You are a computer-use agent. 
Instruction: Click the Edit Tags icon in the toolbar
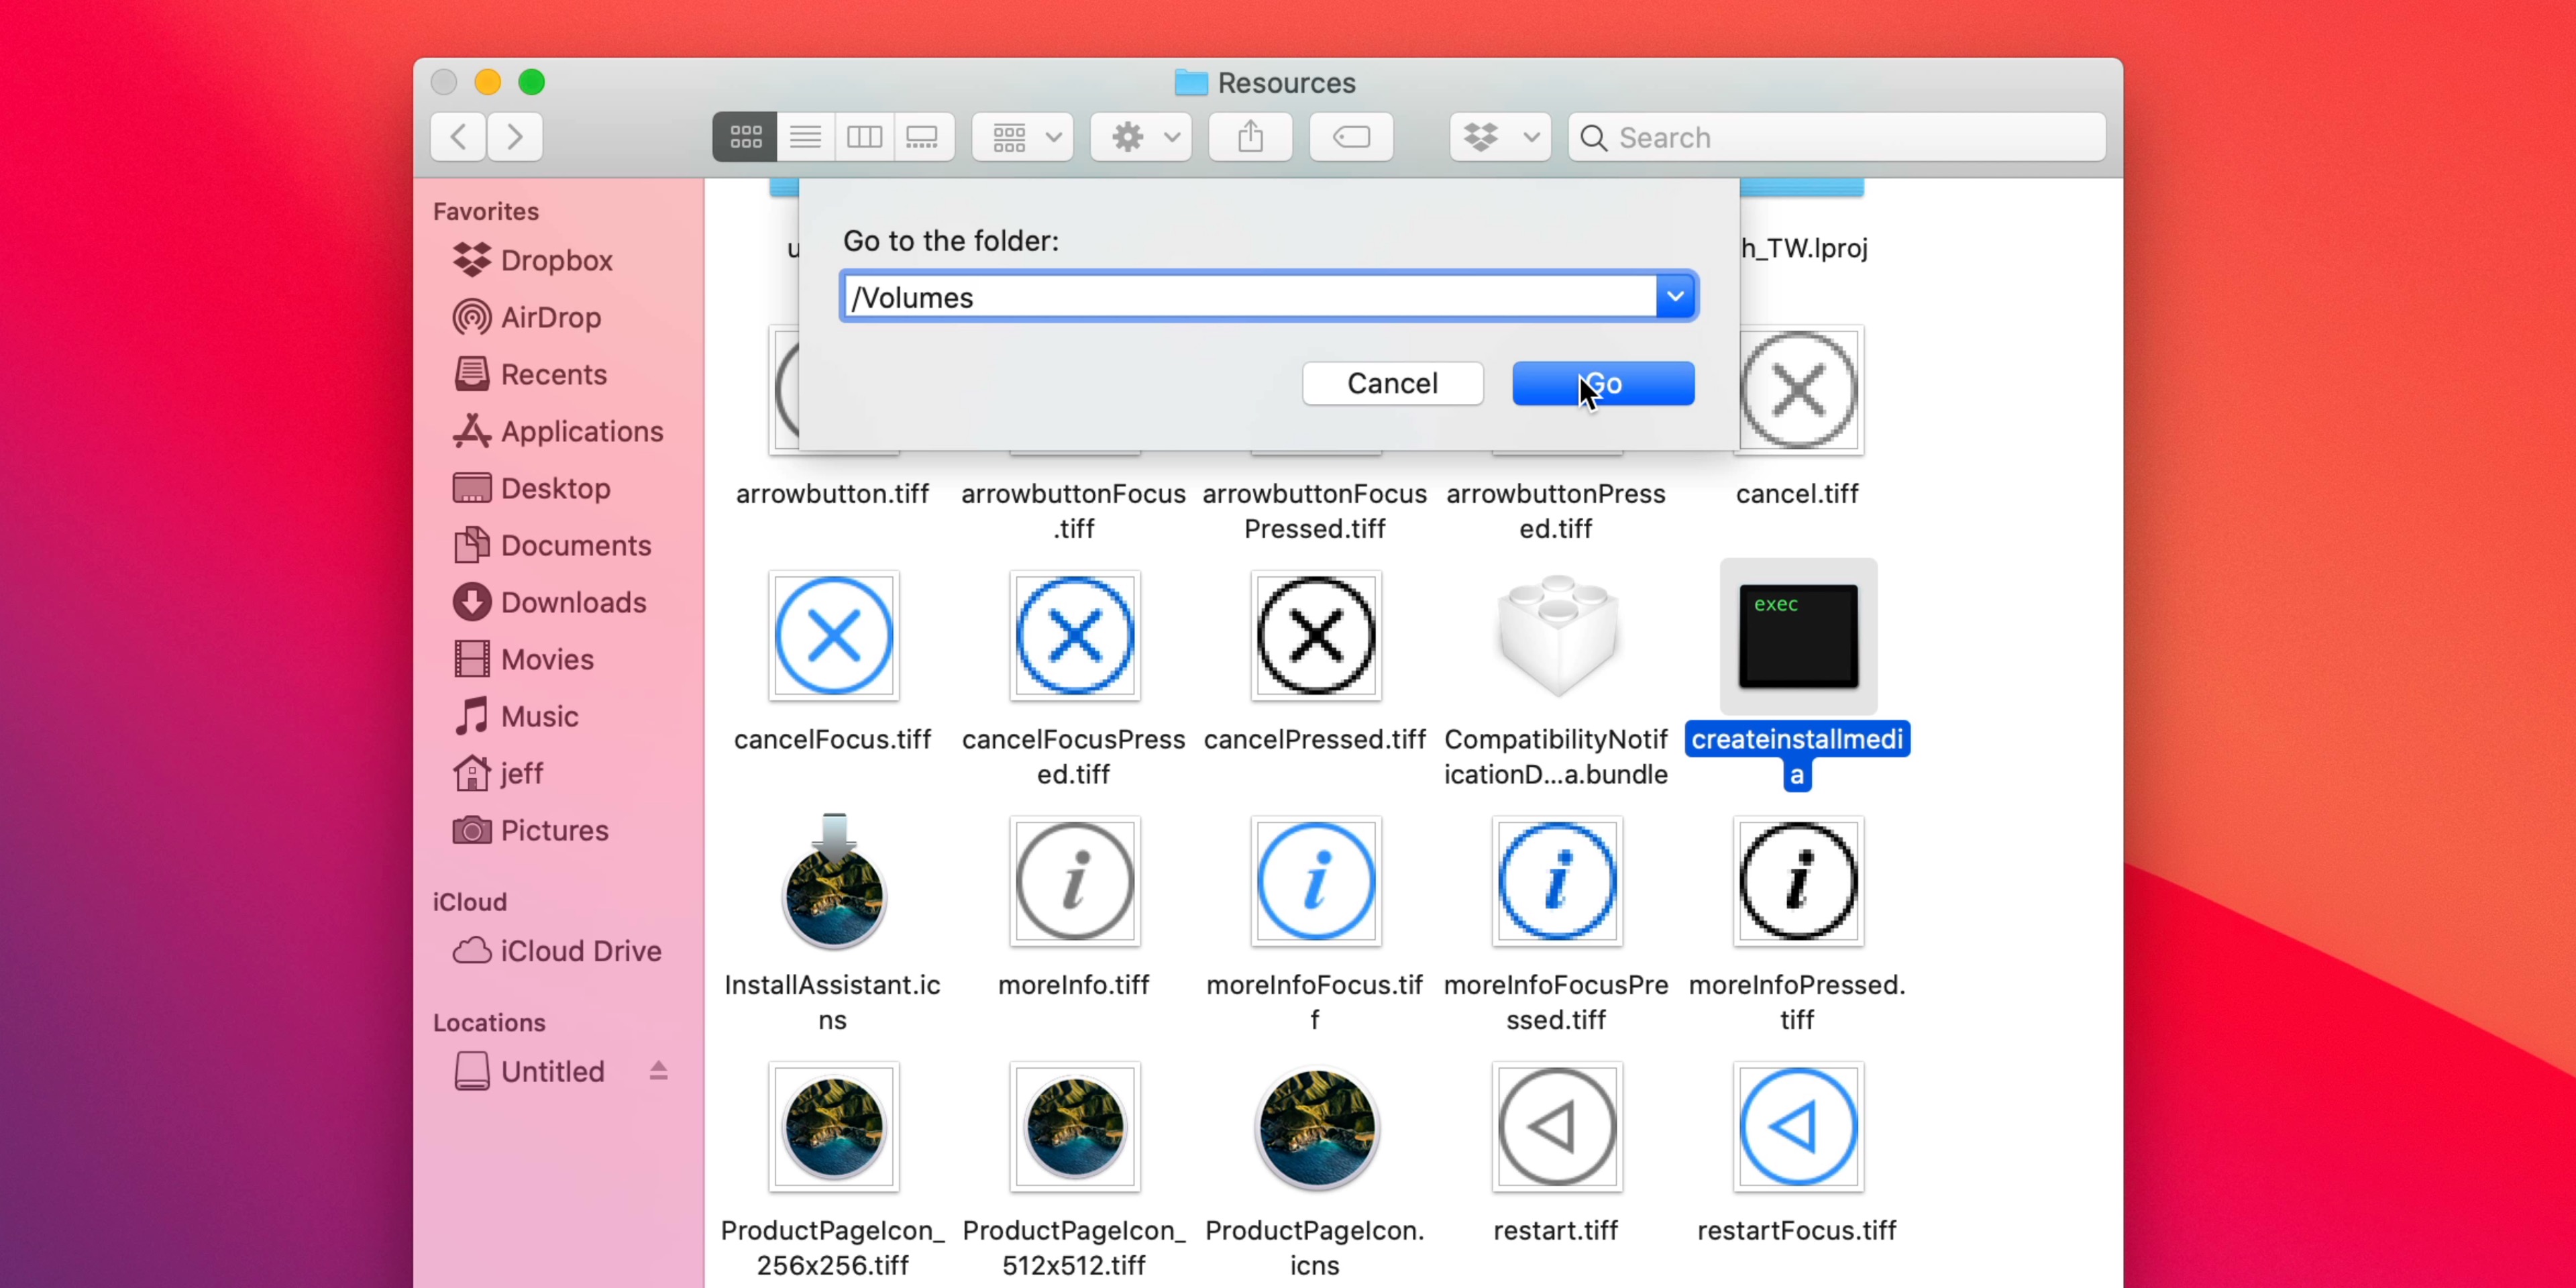point(1350,137)
